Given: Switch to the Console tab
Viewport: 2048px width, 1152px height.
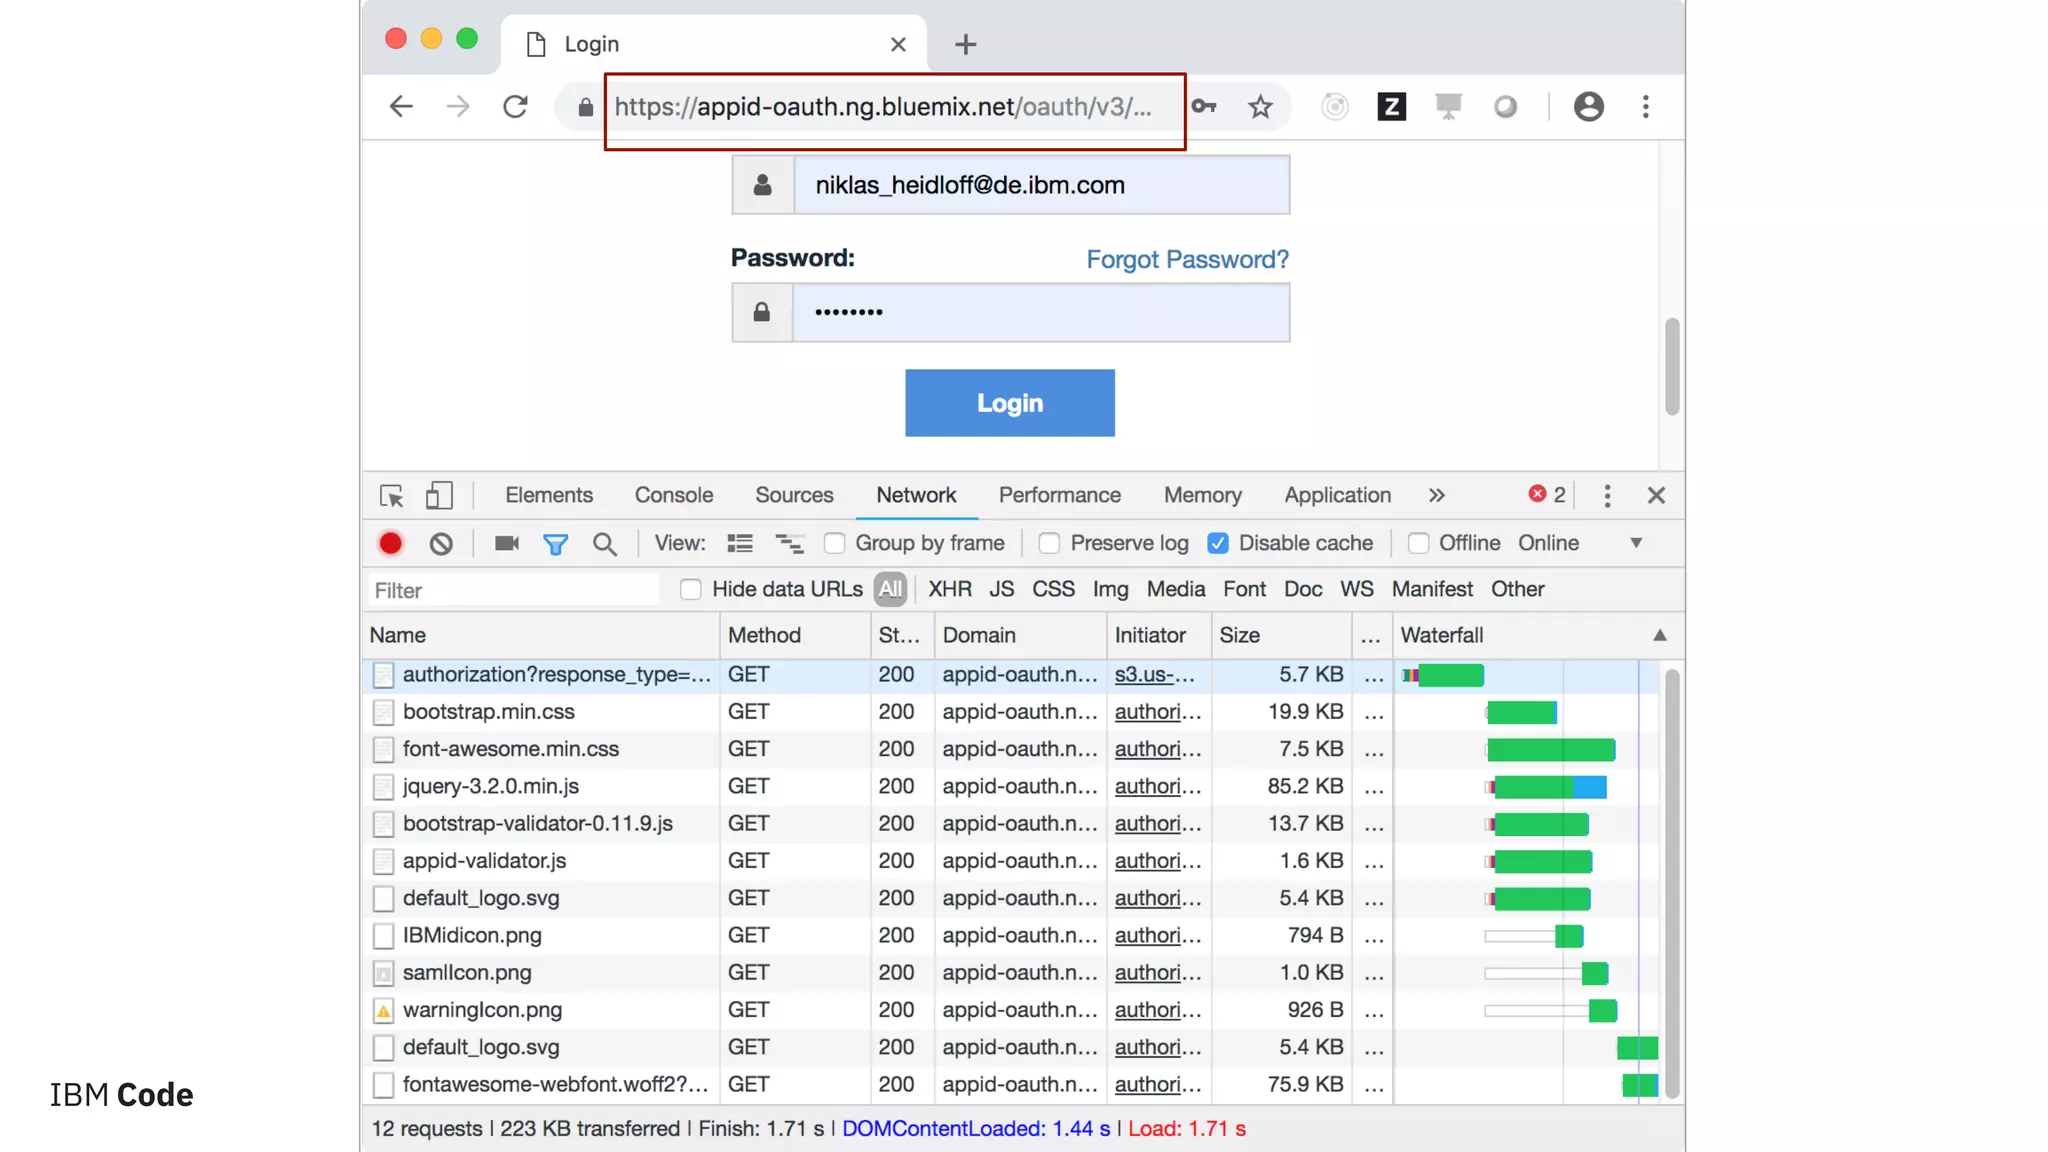Looking at the screenshot, I should coord(673,496).
